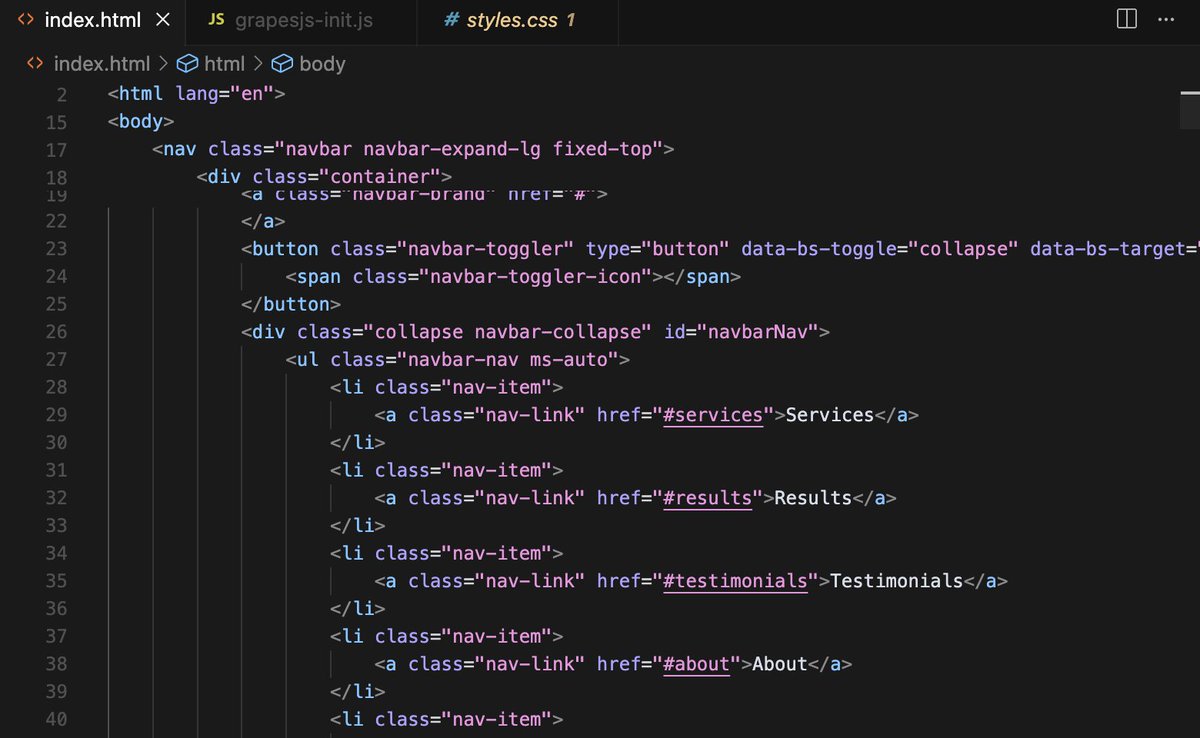This screenshot has height=738, width=1200.
Task: Click line number 40 in gutter
Action: coord(56,718)
